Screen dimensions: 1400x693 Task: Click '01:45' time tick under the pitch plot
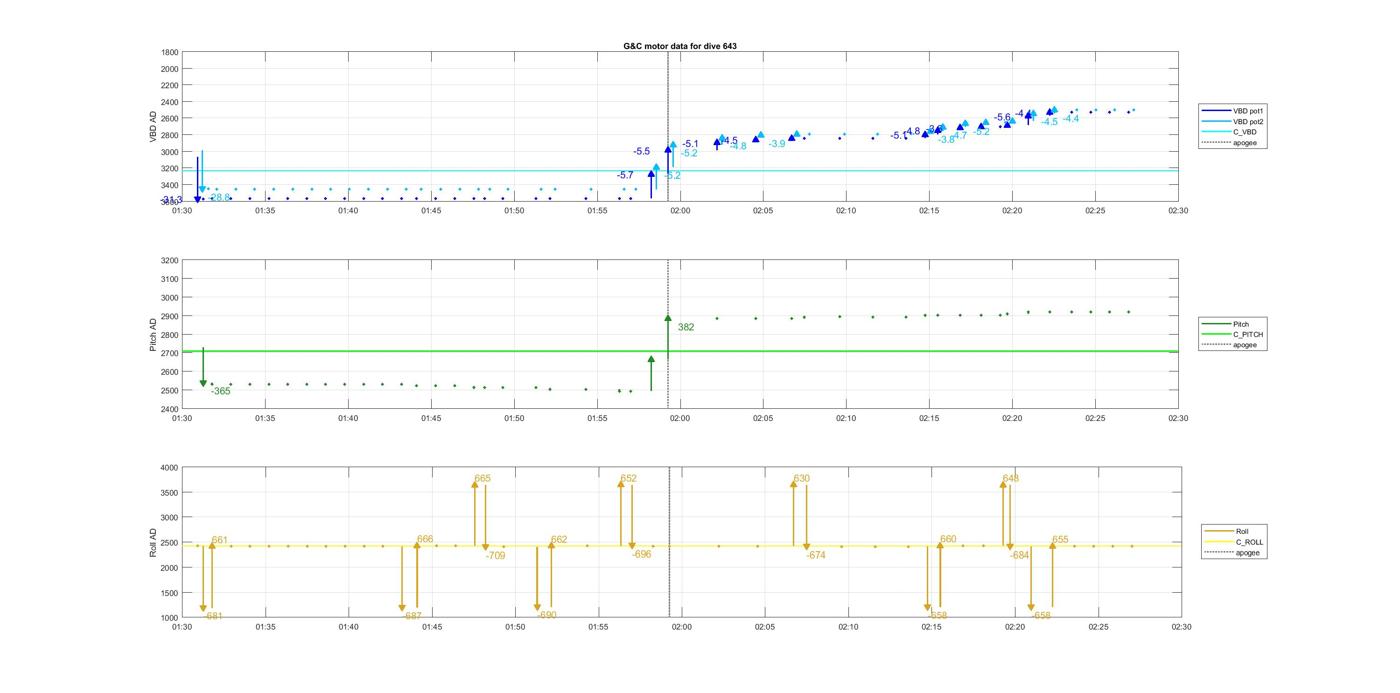click(x=431, y=419)
